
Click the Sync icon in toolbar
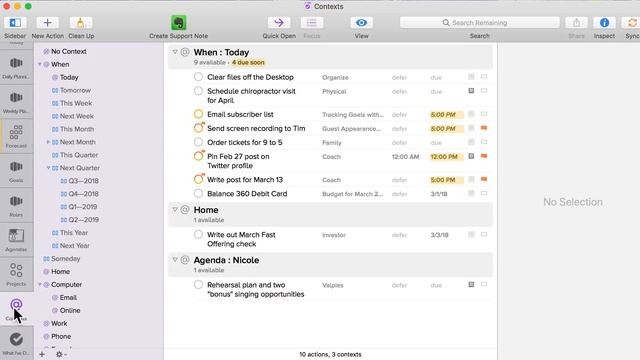(x=631, y=23)
